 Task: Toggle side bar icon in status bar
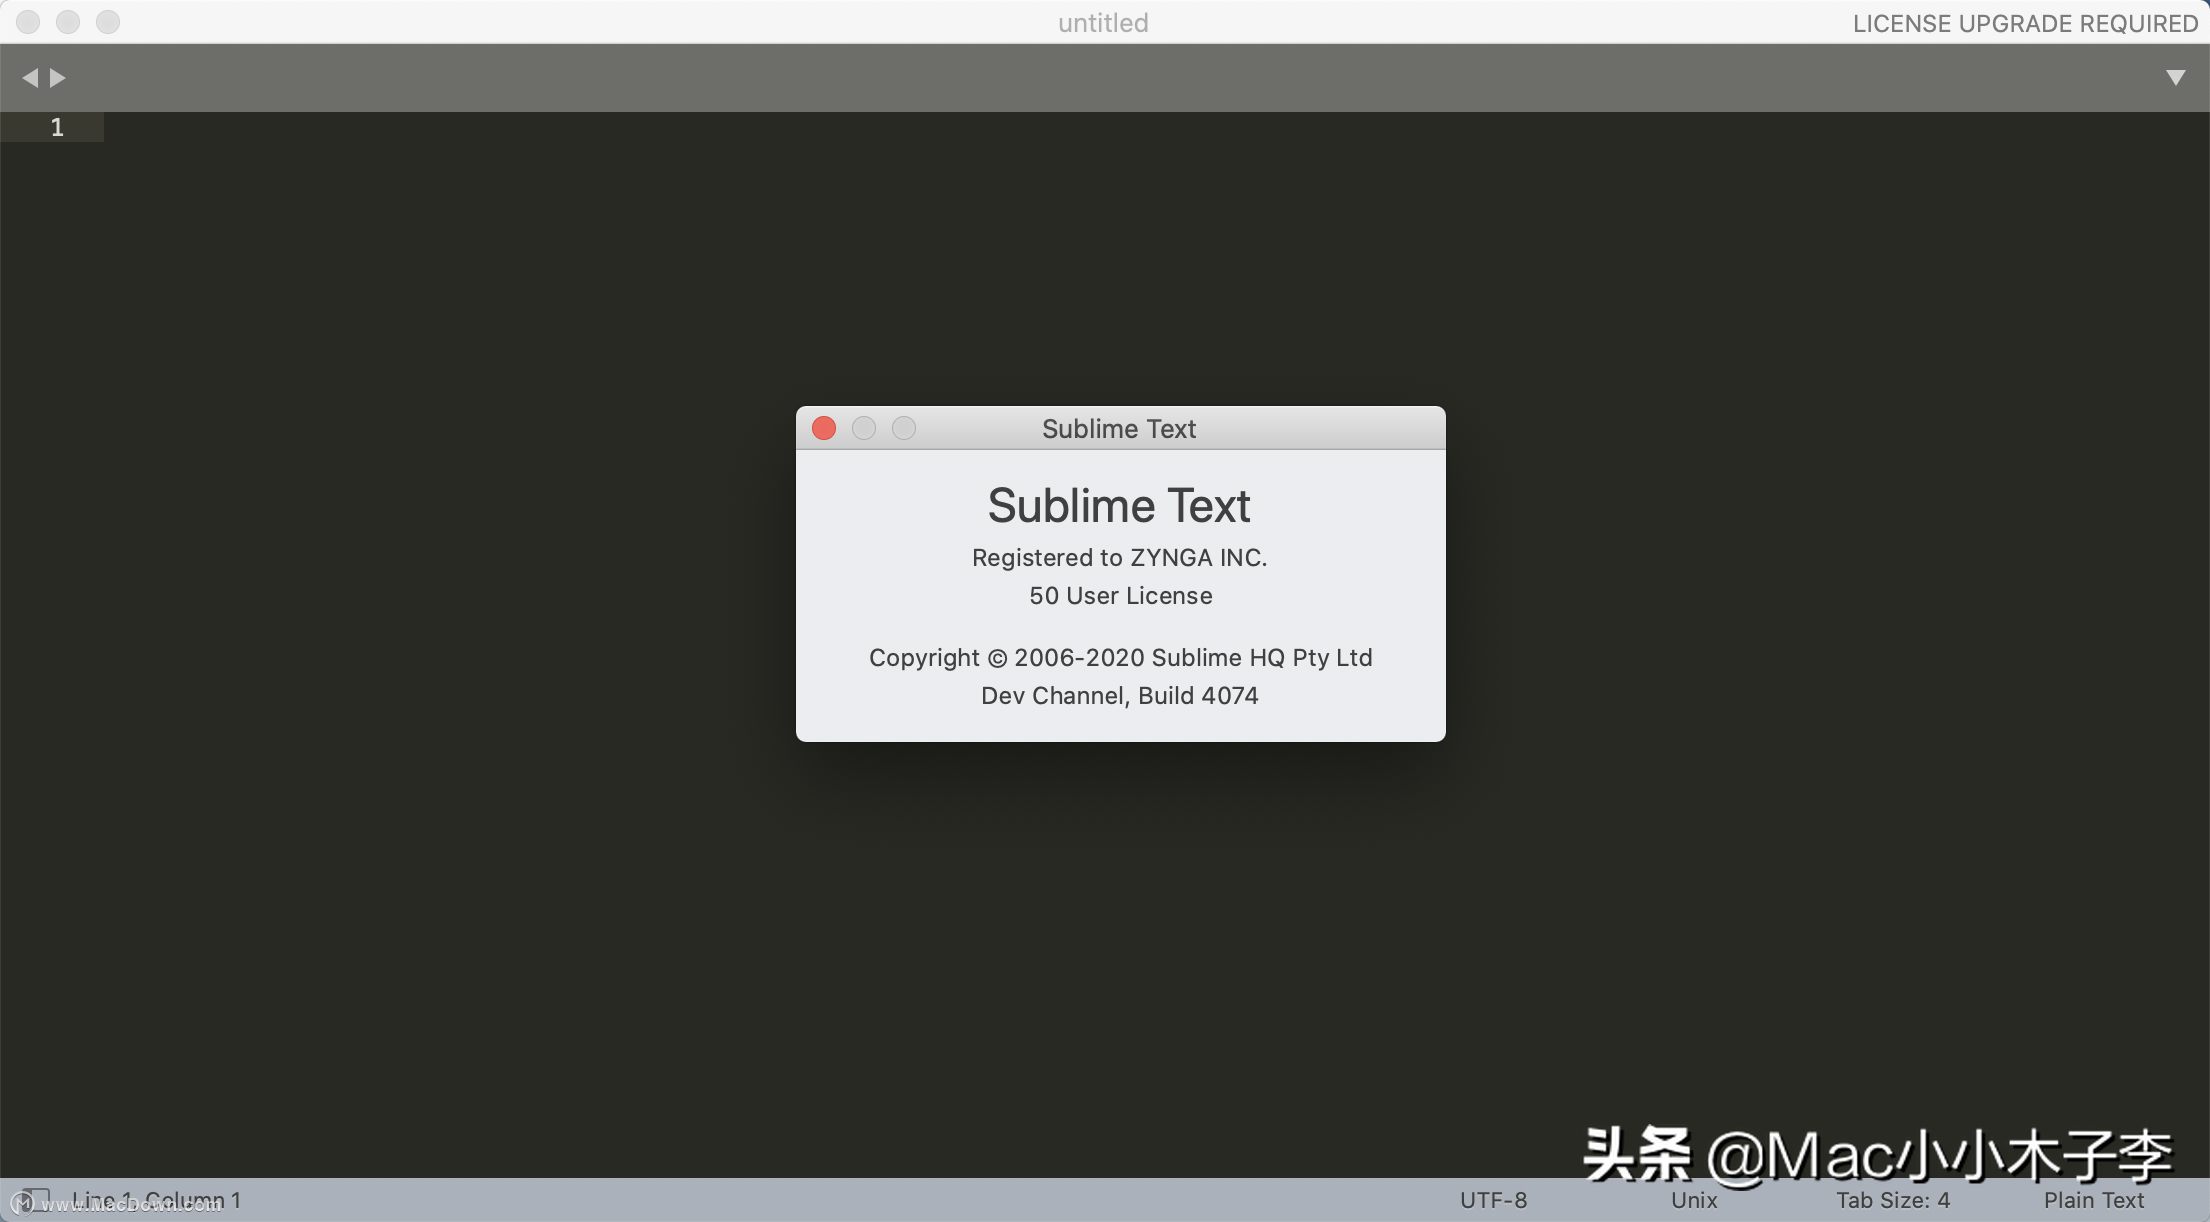point(35,1199)
